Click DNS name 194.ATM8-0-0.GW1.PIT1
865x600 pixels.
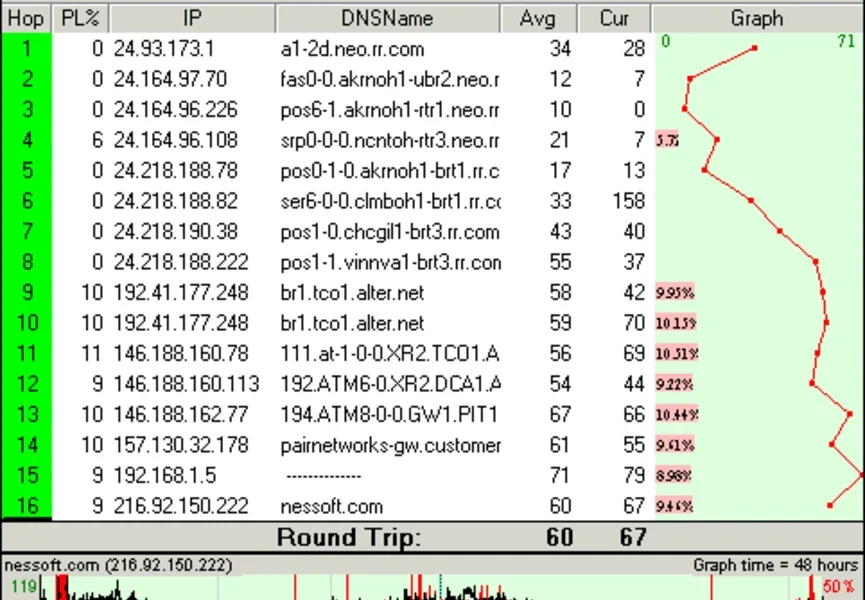(x=389, y=414)
